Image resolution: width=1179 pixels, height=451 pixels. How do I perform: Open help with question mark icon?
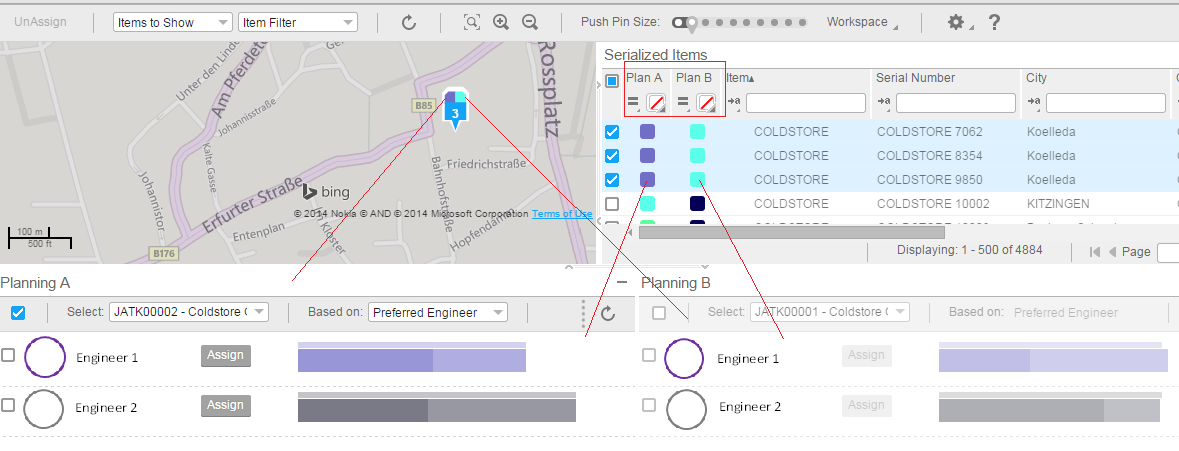(994, 22)
